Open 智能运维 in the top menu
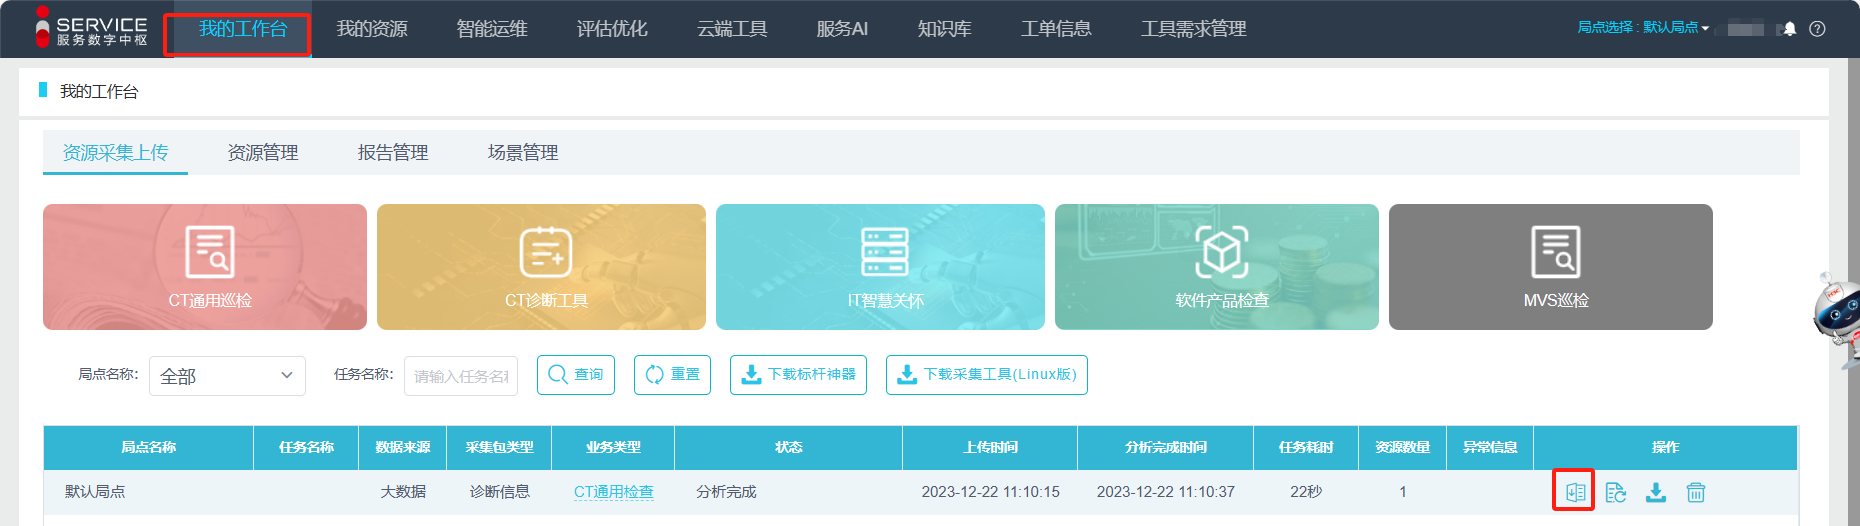 click(x=492, y=29)
